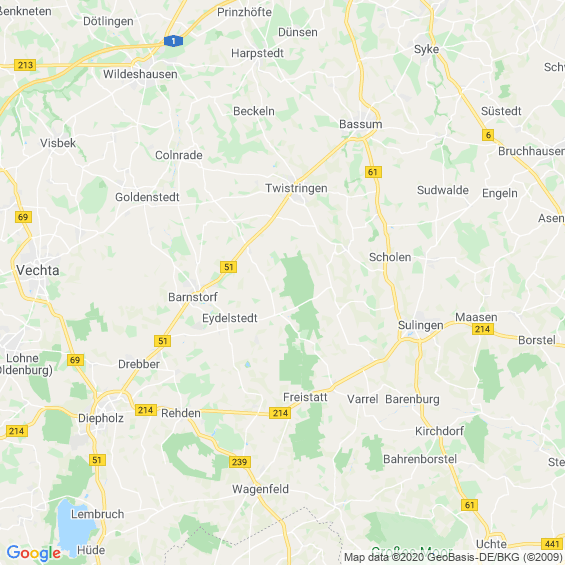The height and width of the screenshot is (565, 565).
Task: Select the Vechta city label
Action: pos(38,270)
